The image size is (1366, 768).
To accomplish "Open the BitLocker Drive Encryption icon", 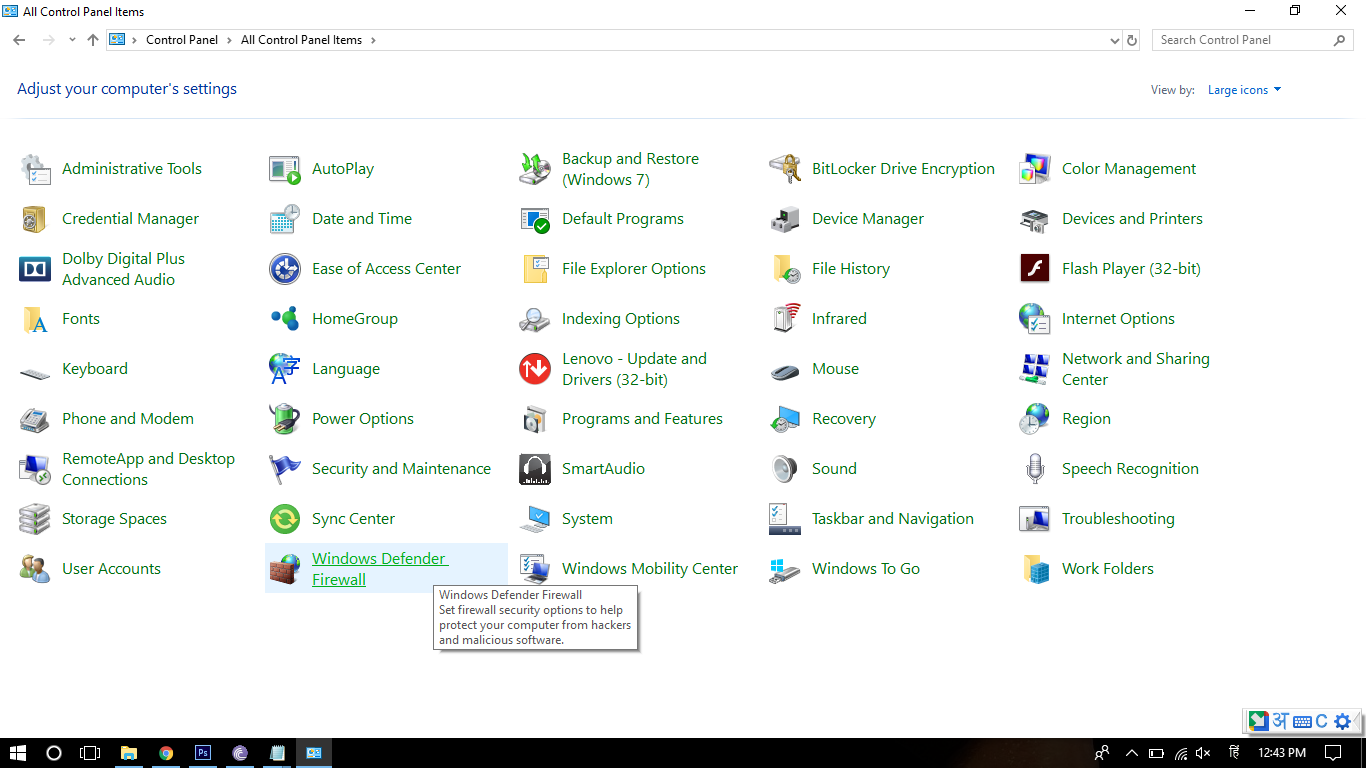I will tap(785, 169).
